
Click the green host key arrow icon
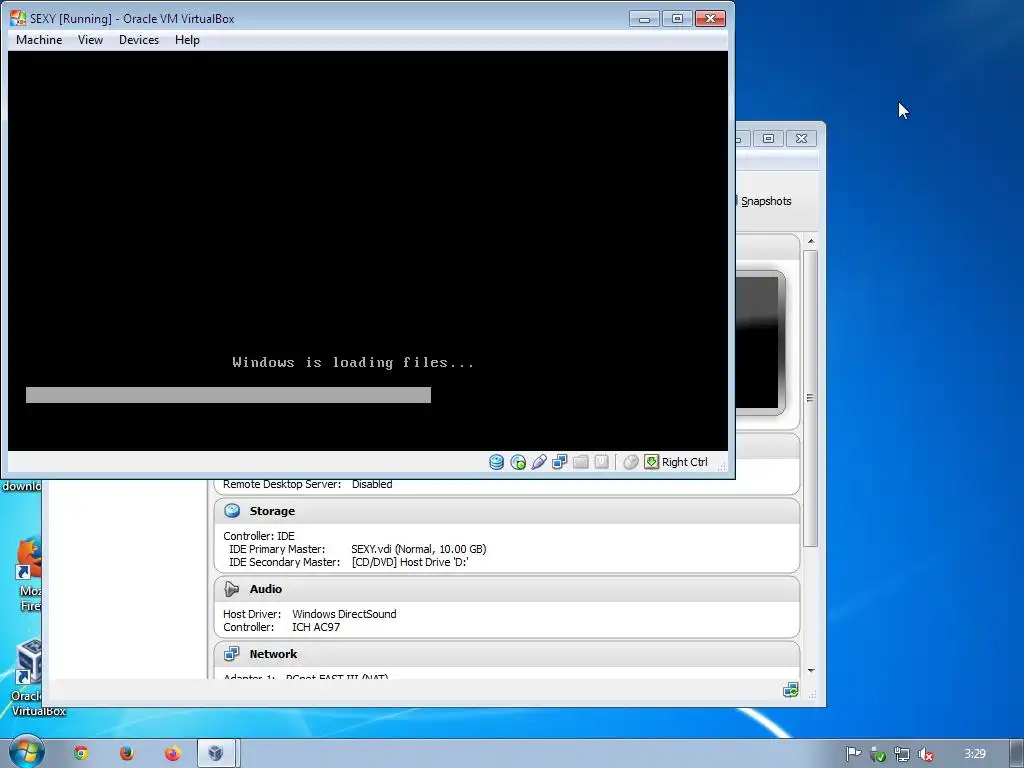pyautogui.click(x=651, y=462)
